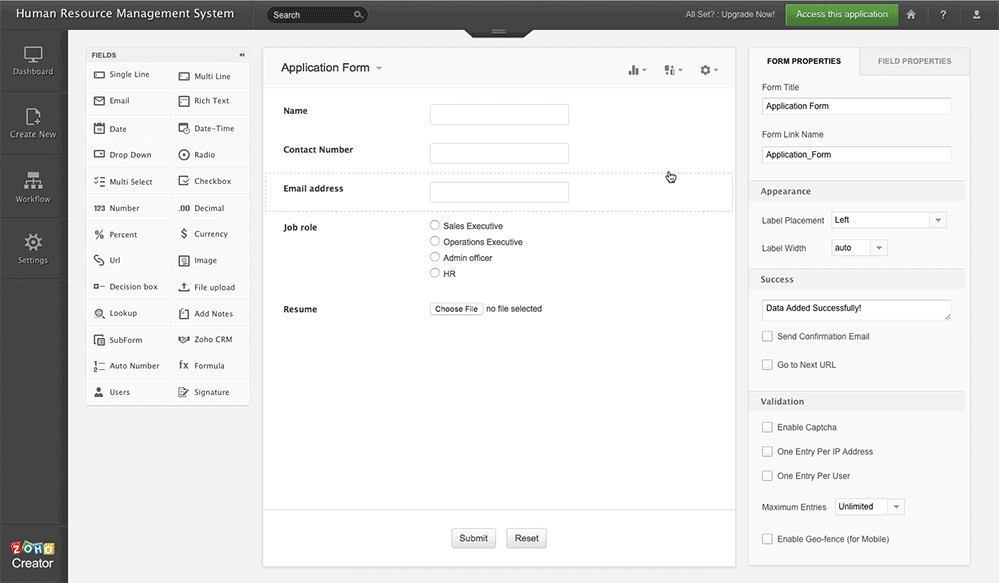Click the Access this application button

point(841,14)
